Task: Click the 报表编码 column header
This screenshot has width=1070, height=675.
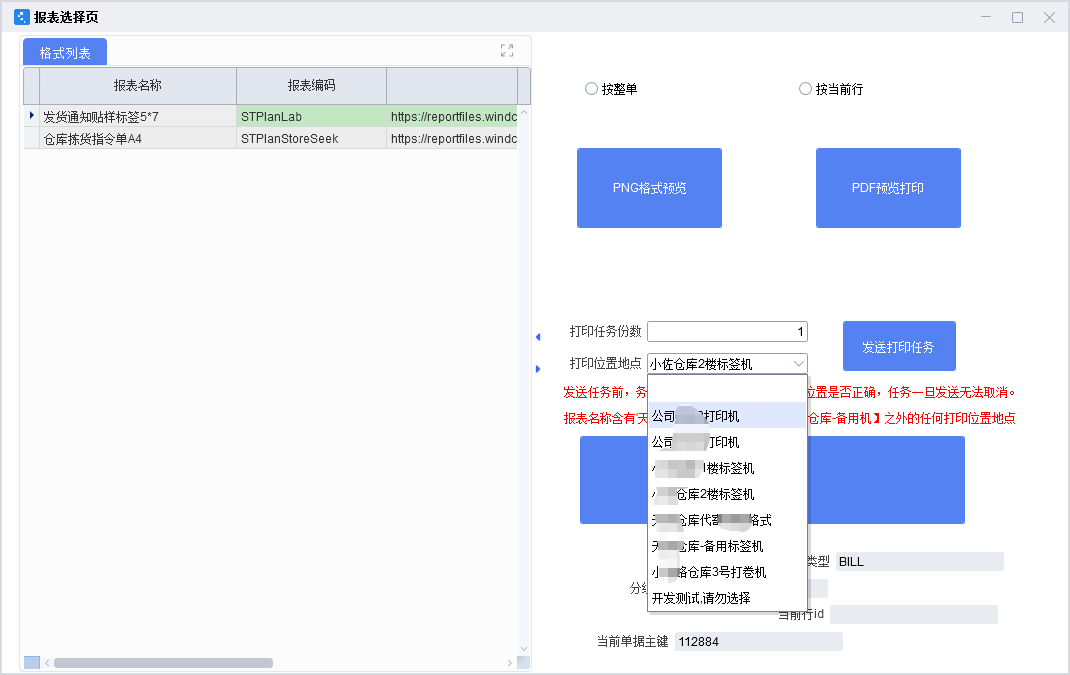Action: [x=311, y=85]
